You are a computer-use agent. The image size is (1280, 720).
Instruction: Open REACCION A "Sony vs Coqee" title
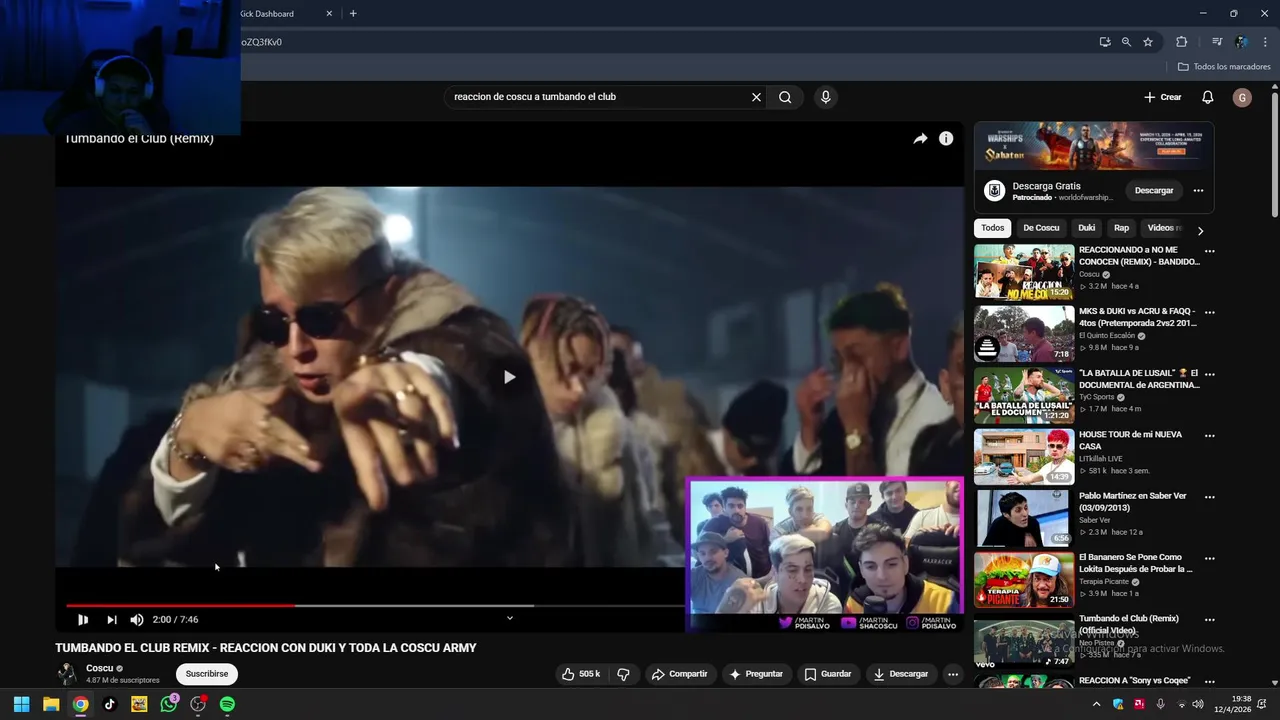[x=1134, y=681]
